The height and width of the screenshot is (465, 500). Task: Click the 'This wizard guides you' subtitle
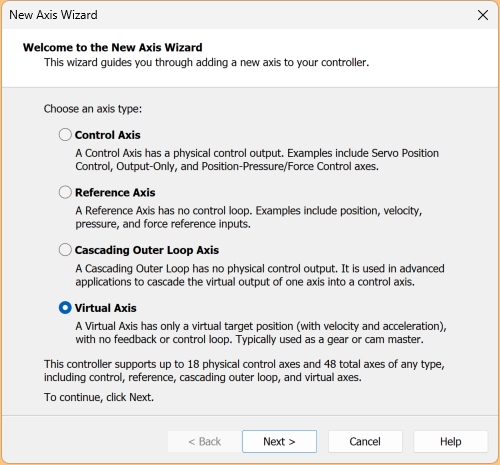pyautogui.click(x=207, y=62)
